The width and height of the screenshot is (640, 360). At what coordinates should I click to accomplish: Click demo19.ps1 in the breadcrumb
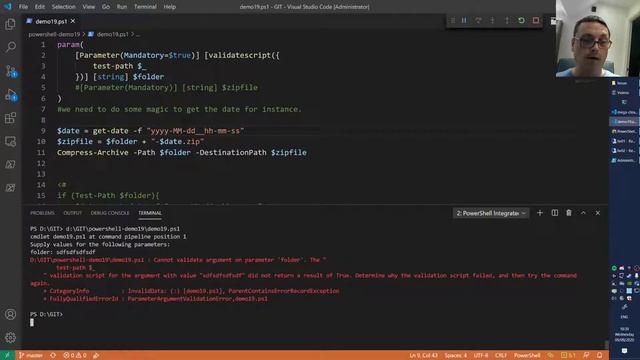click(x=112, y=34)
